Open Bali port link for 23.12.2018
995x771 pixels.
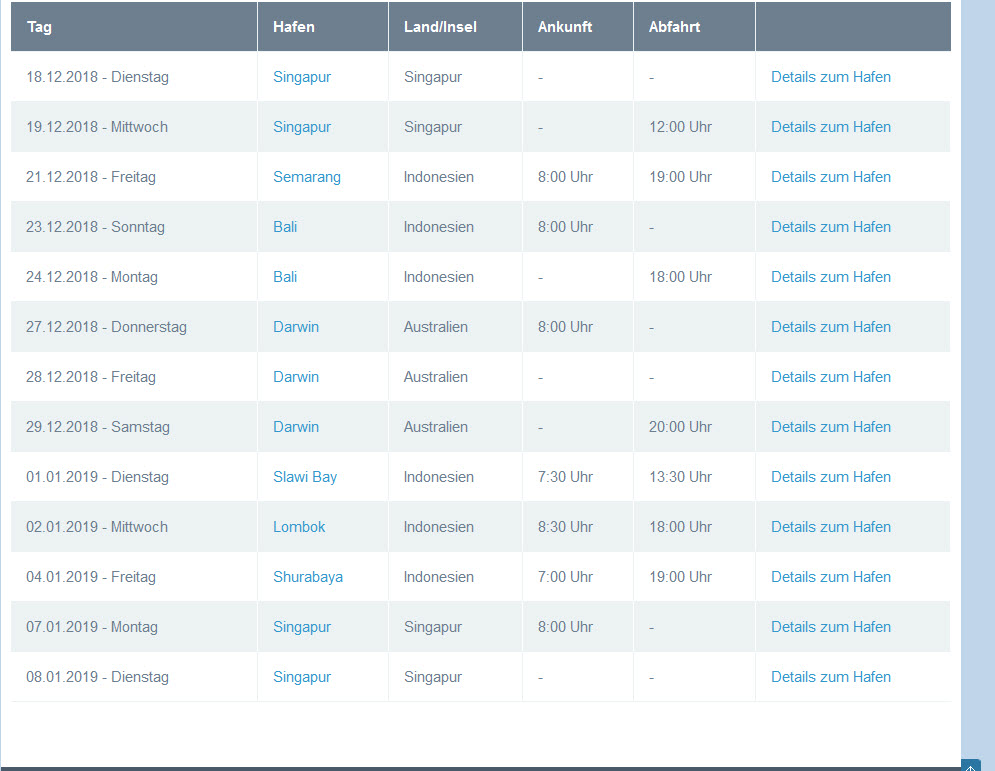point(285,227)
